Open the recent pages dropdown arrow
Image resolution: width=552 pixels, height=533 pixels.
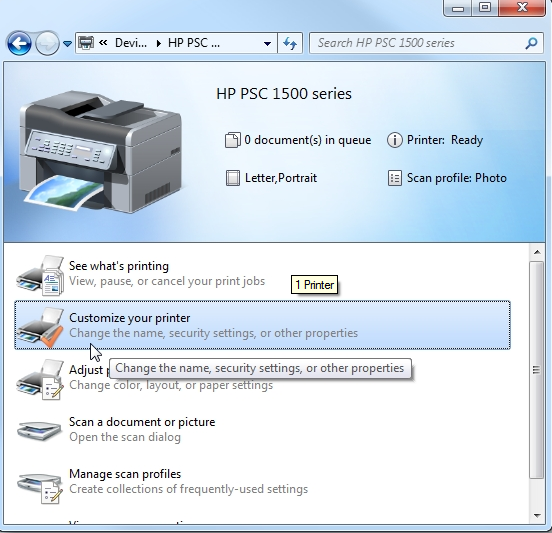67,44
